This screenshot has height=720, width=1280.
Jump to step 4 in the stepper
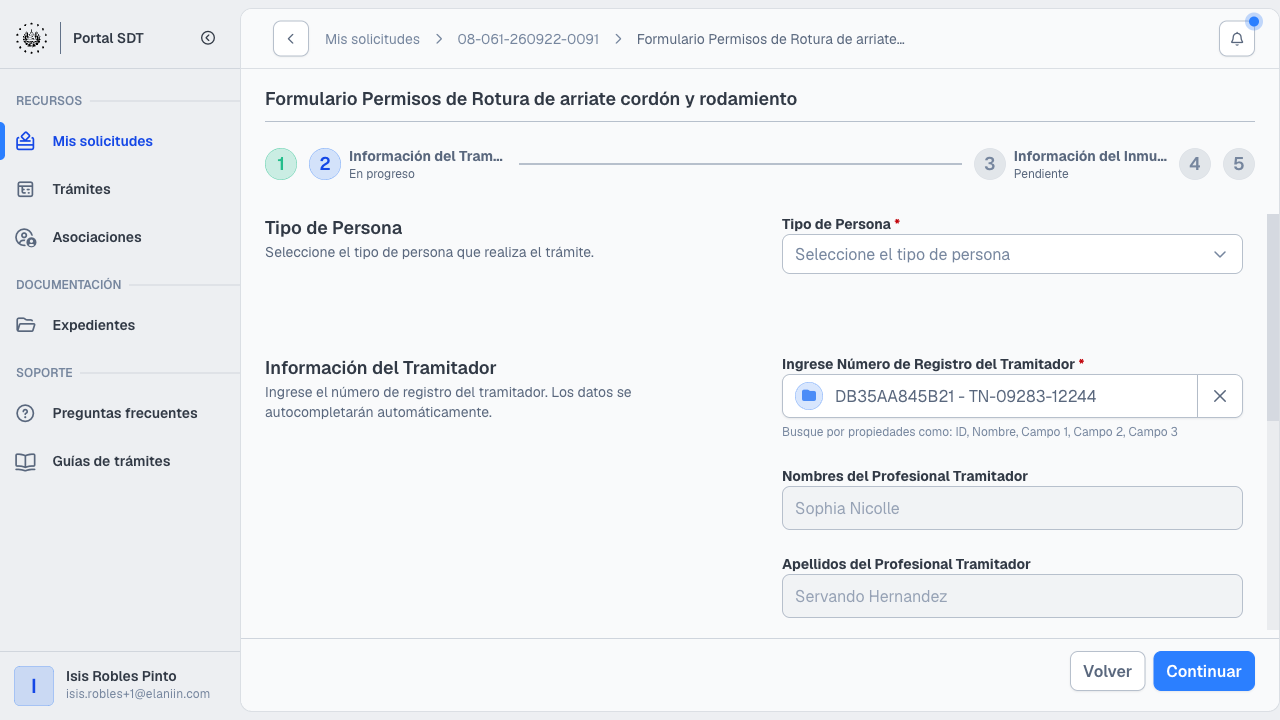(x=1195, y=164)
